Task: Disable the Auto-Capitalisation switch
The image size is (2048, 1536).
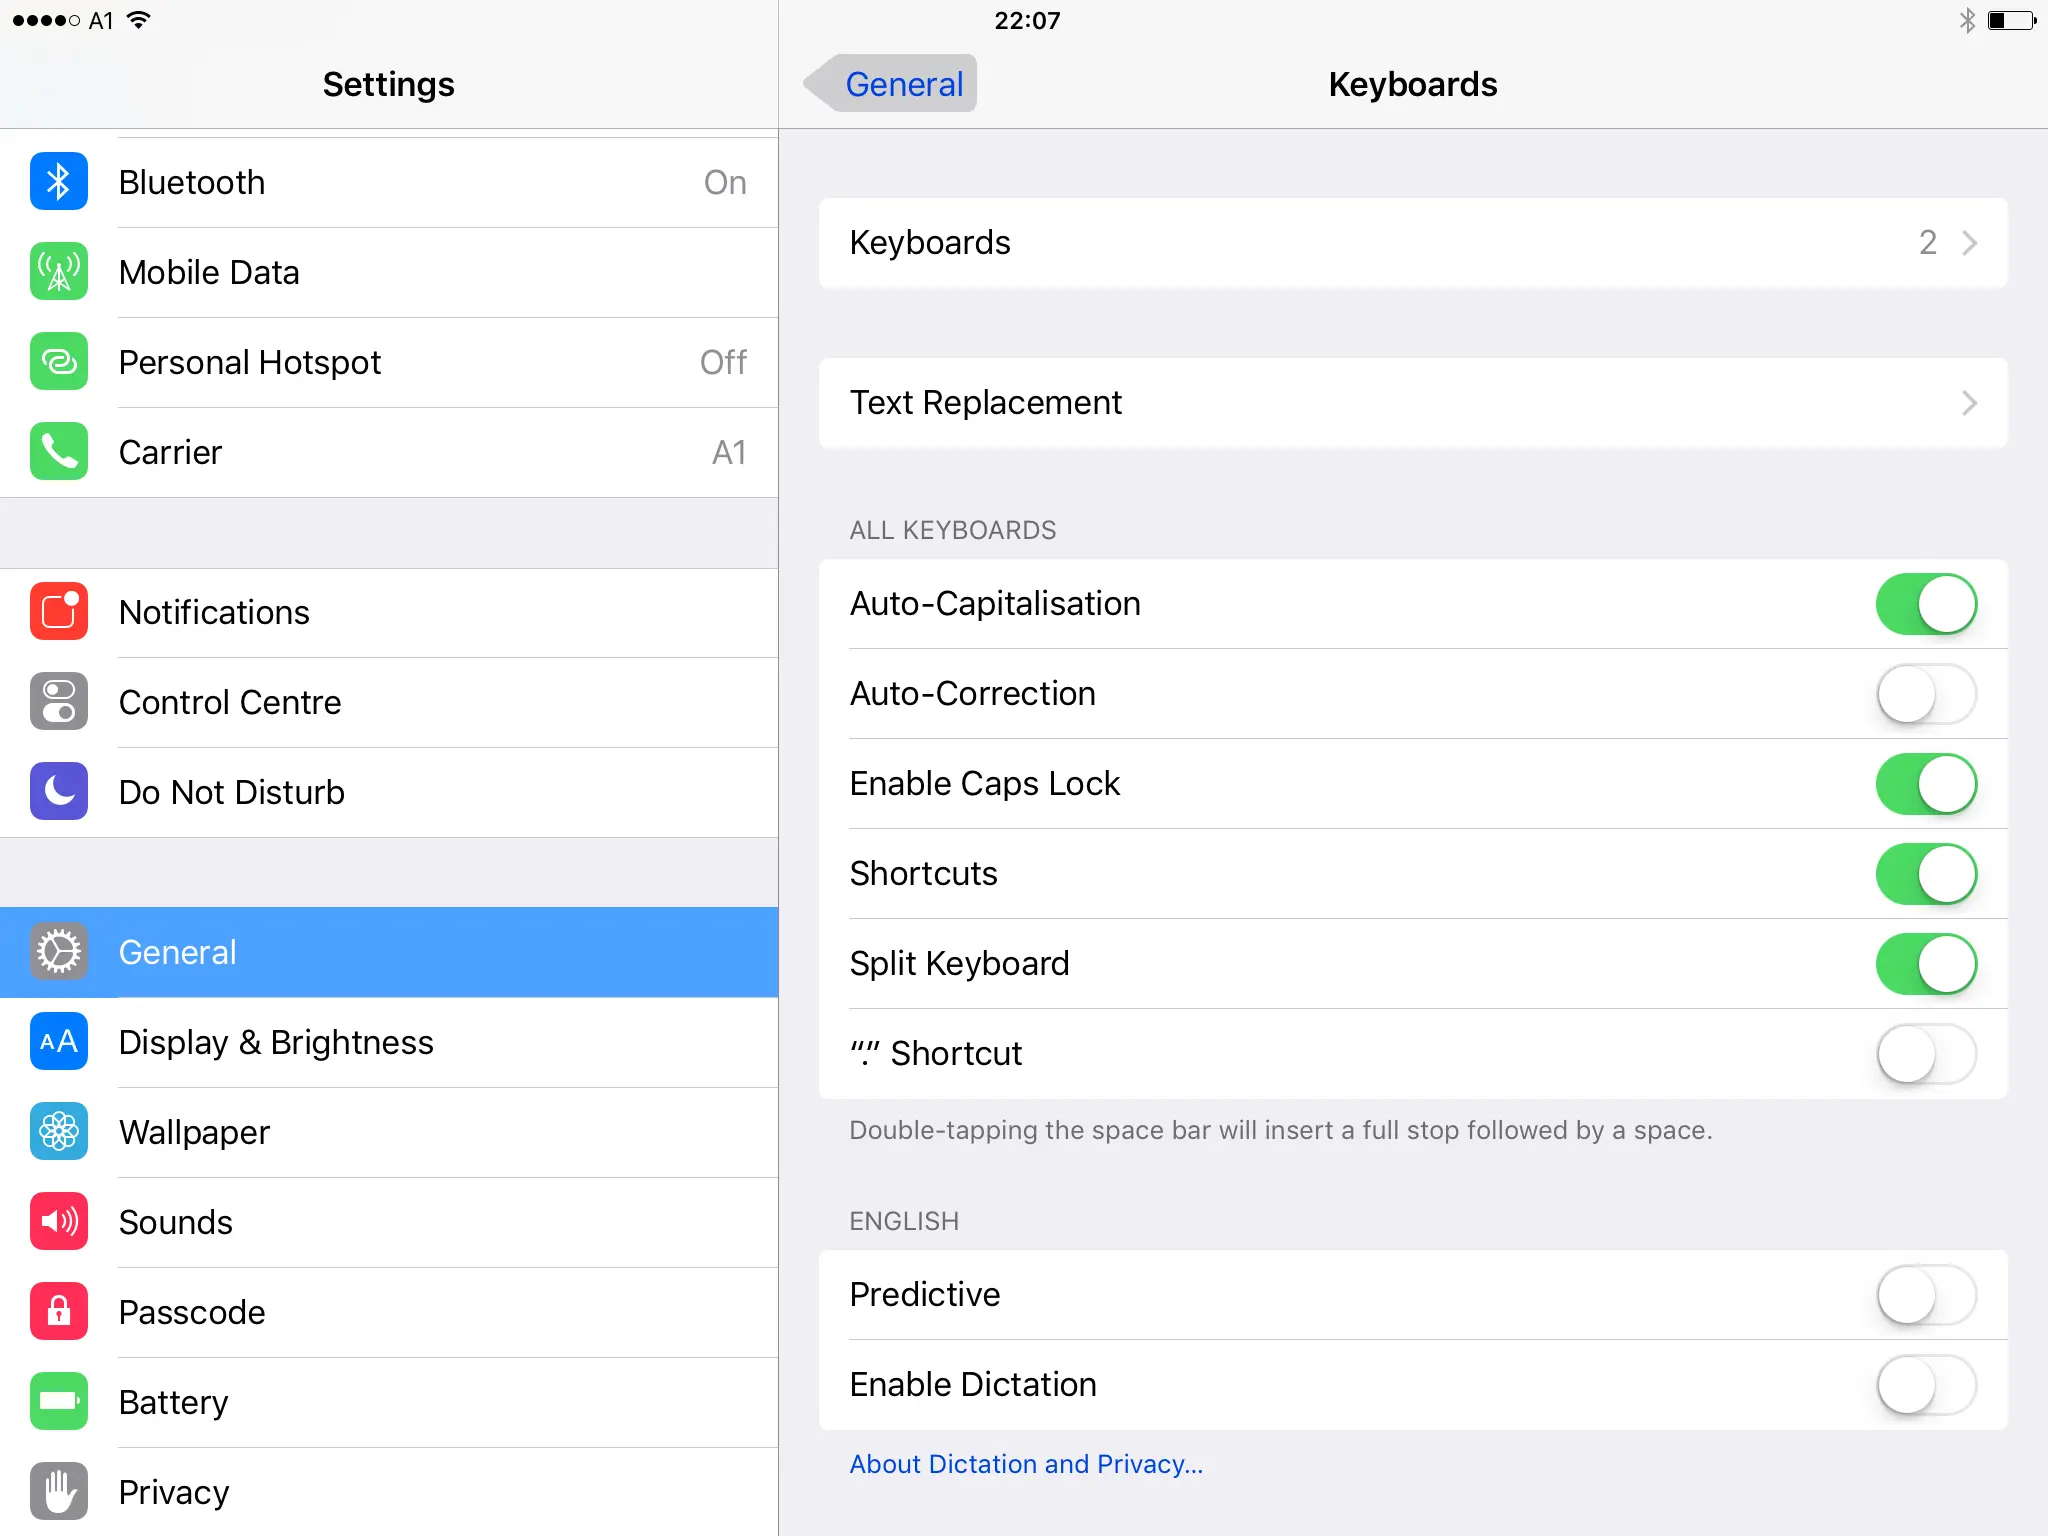Action: [1925, 604]
